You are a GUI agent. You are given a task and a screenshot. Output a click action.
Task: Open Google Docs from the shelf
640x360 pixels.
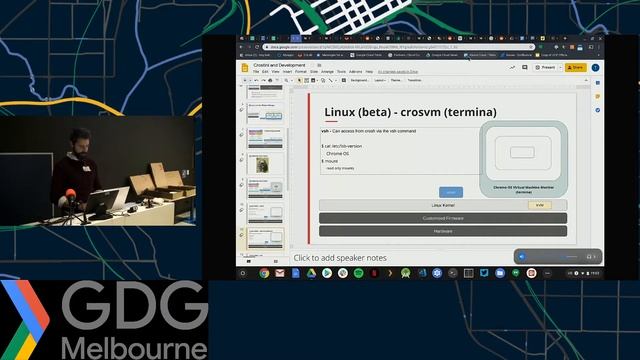point(296,273)
